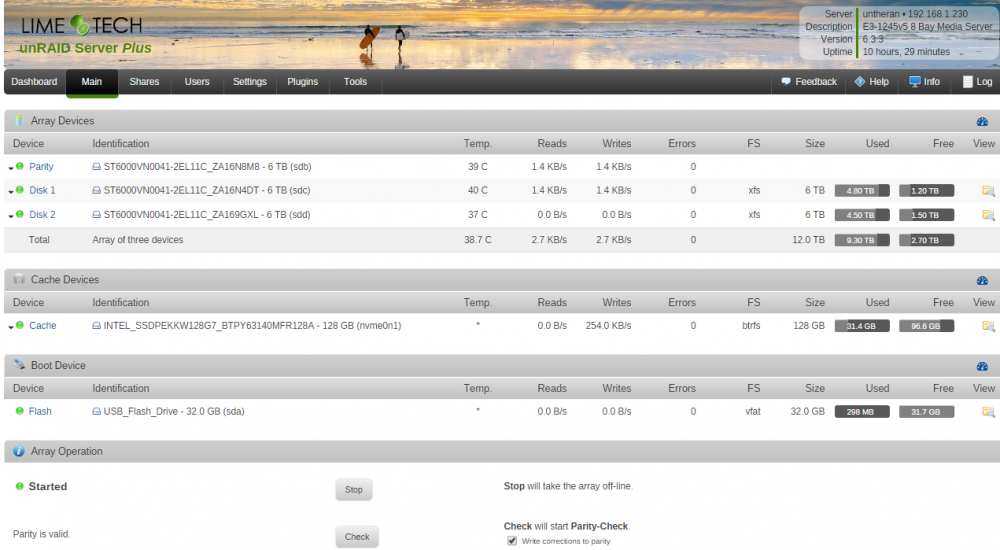Open the Settings tab
This screenshot has height=550, width=1000.
tap(250, 82)
